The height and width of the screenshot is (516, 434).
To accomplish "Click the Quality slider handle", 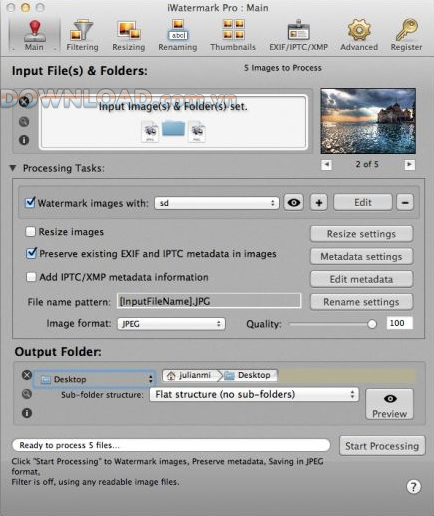I will pos(372,324).
